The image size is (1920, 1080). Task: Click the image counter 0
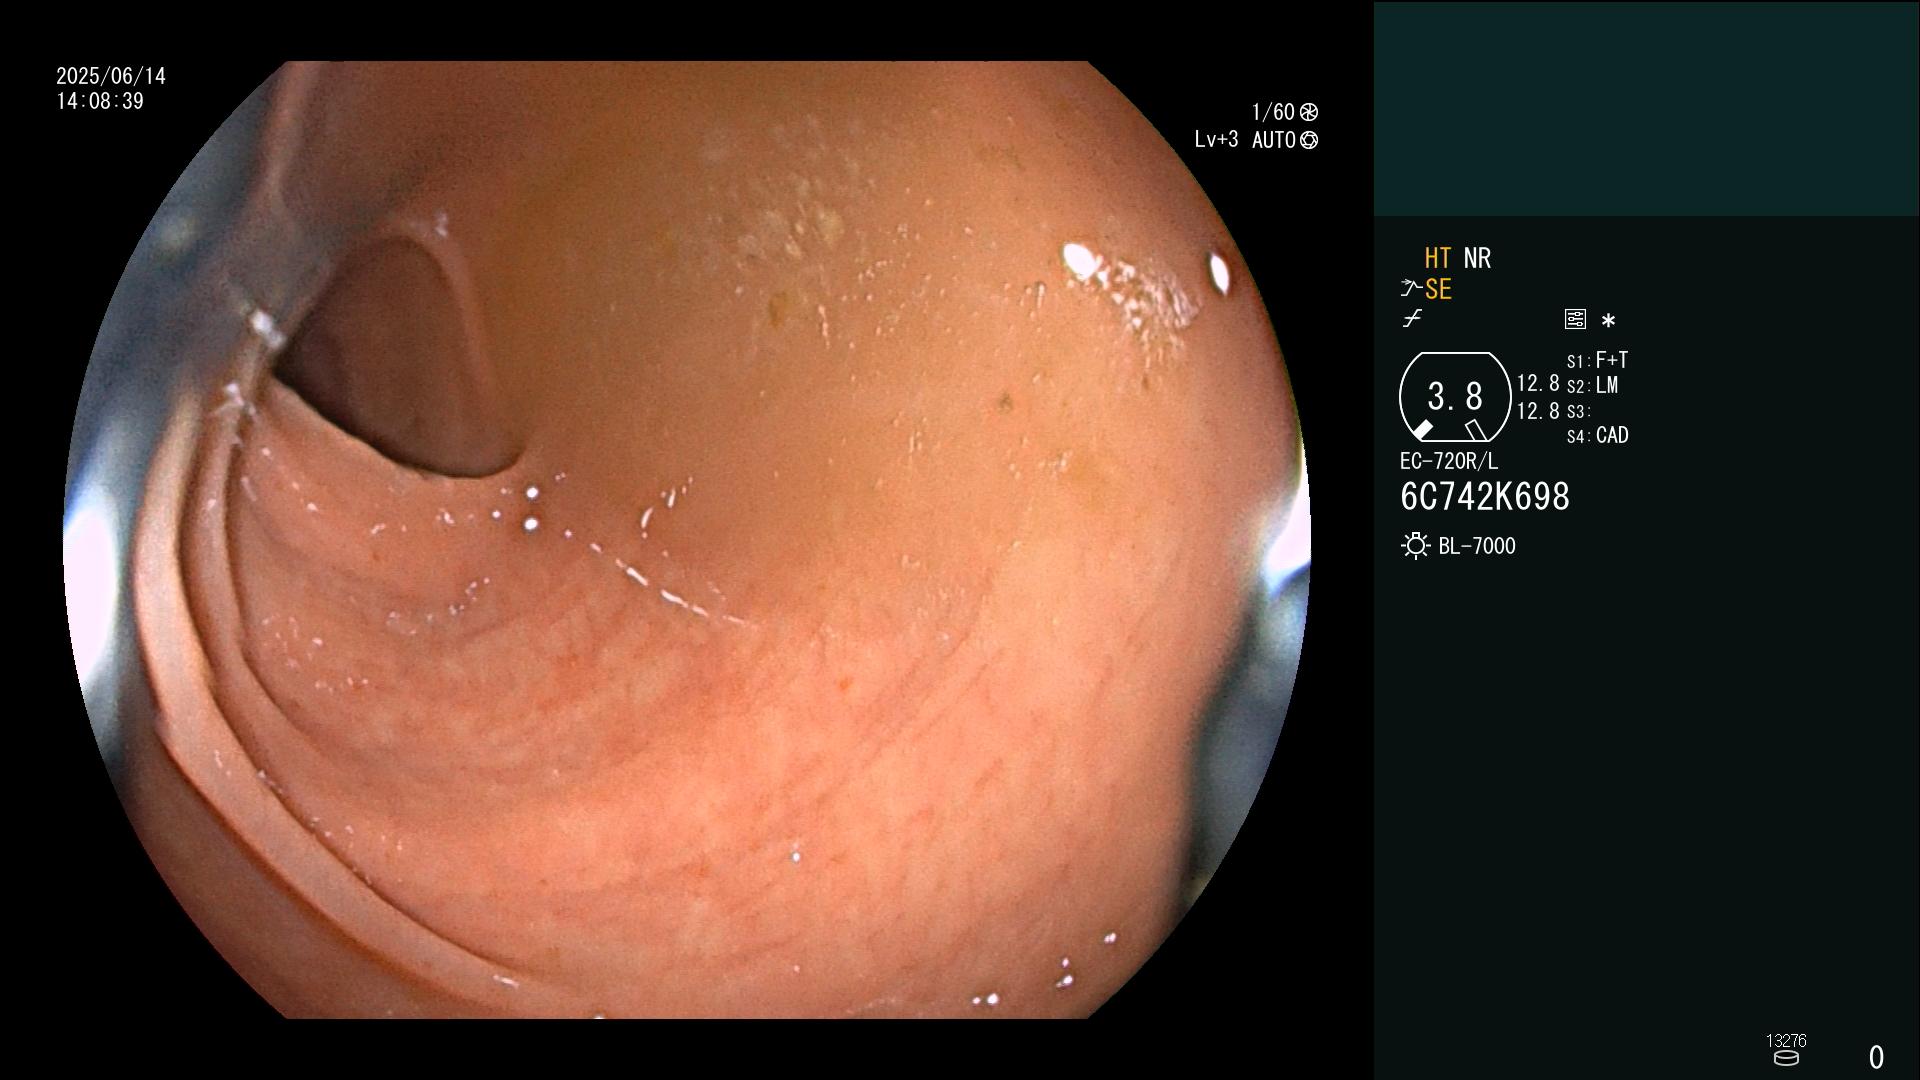[x=1876, y=1057]
